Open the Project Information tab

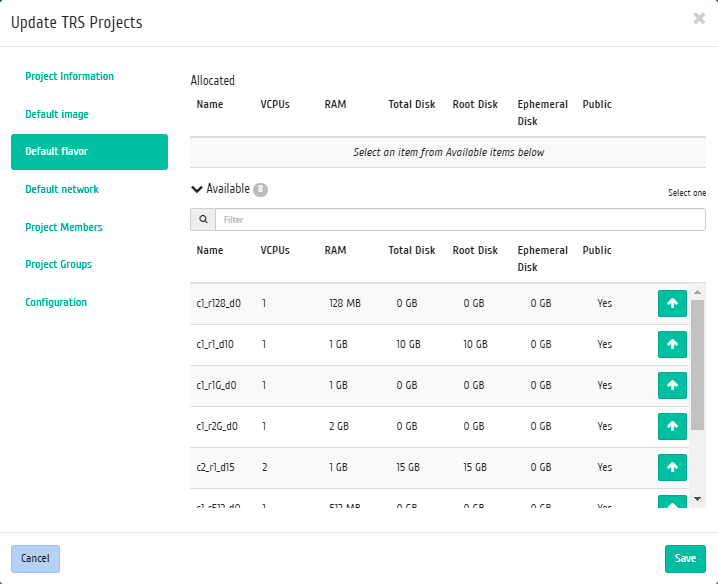(70, 76)
